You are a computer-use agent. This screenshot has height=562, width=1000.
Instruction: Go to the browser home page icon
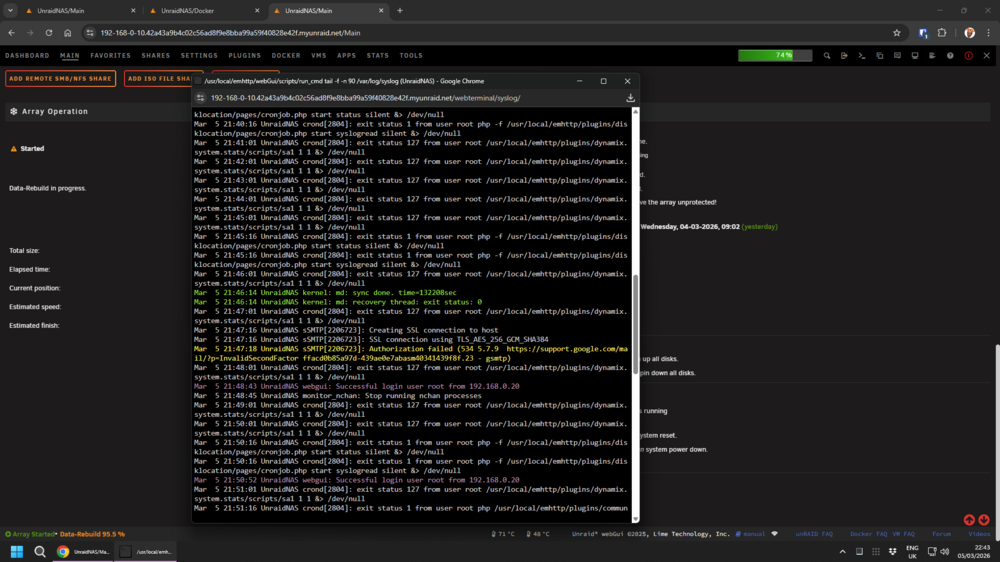pyautogui.click(x=68, y=33)
